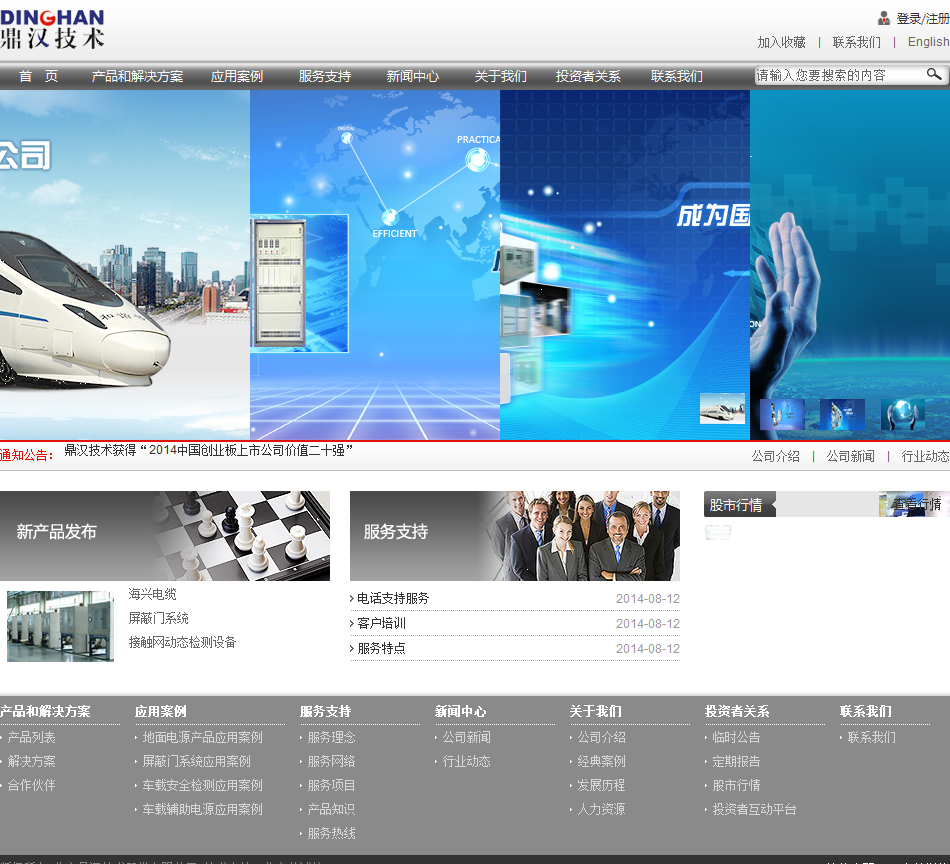Click footer link 解决方案
This screenshot has width=950, height=864.
[32, 762]
